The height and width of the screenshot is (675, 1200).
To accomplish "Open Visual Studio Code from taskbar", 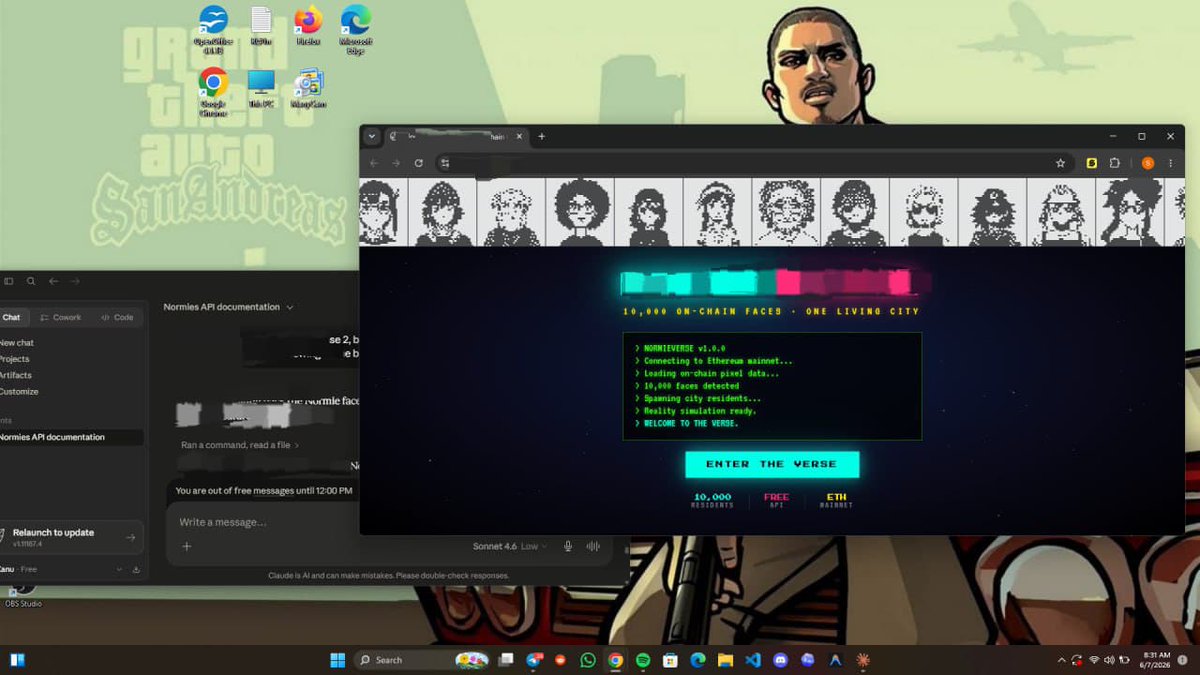I will pos(753,660).
